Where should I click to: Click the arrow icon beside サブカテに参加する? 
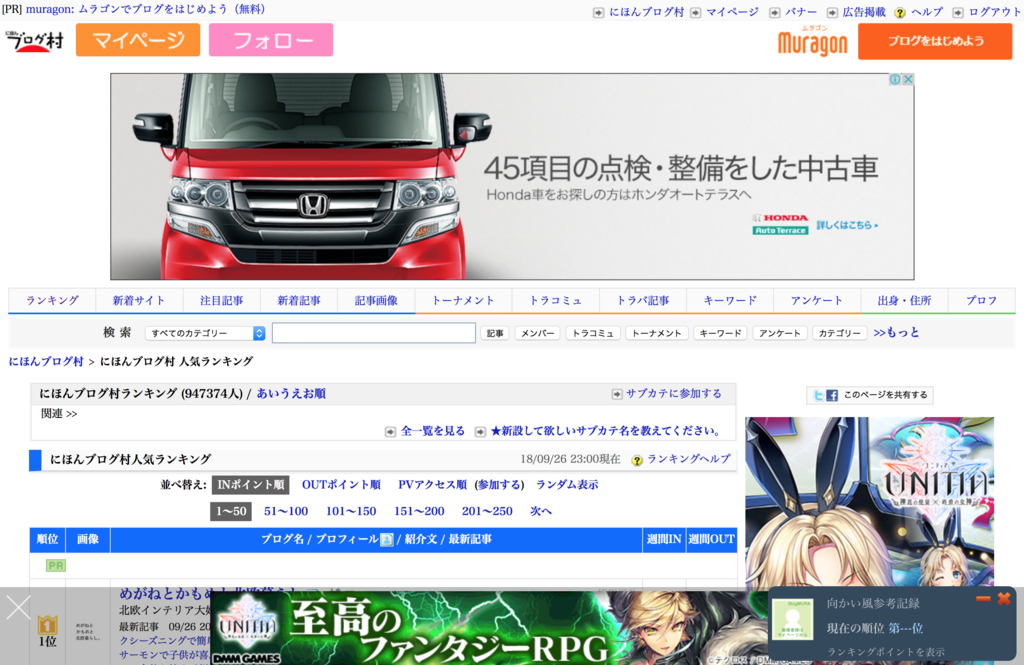(616, 394)
